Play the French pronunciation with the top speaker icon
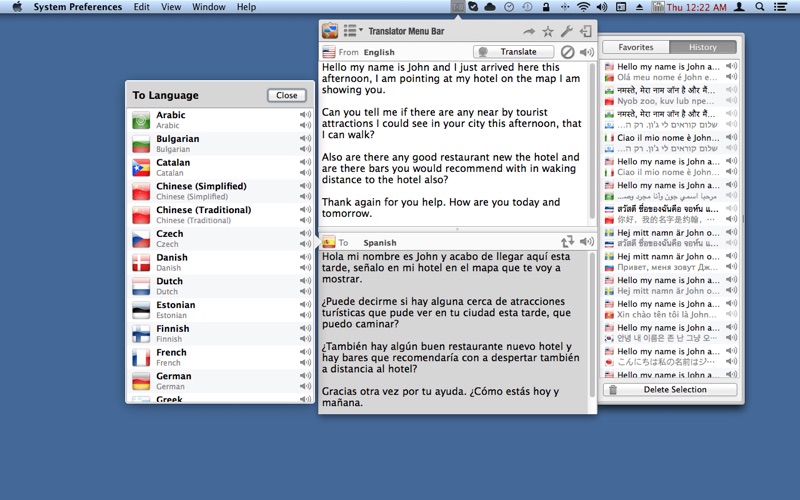 (306, 352)
